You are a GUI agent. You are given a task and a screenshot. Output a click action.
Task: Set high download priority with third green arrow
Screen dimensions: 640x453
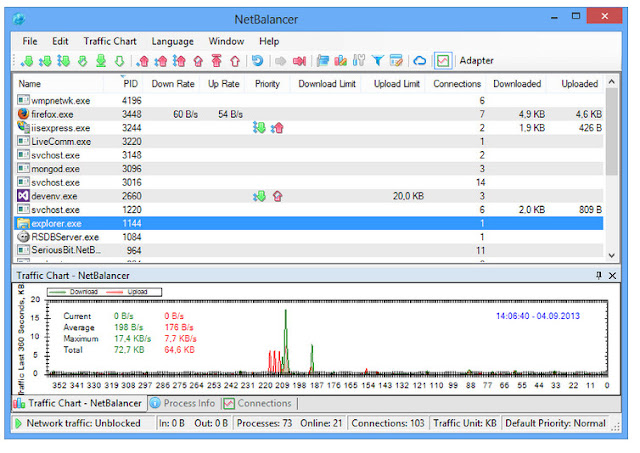tap(64, 61)
